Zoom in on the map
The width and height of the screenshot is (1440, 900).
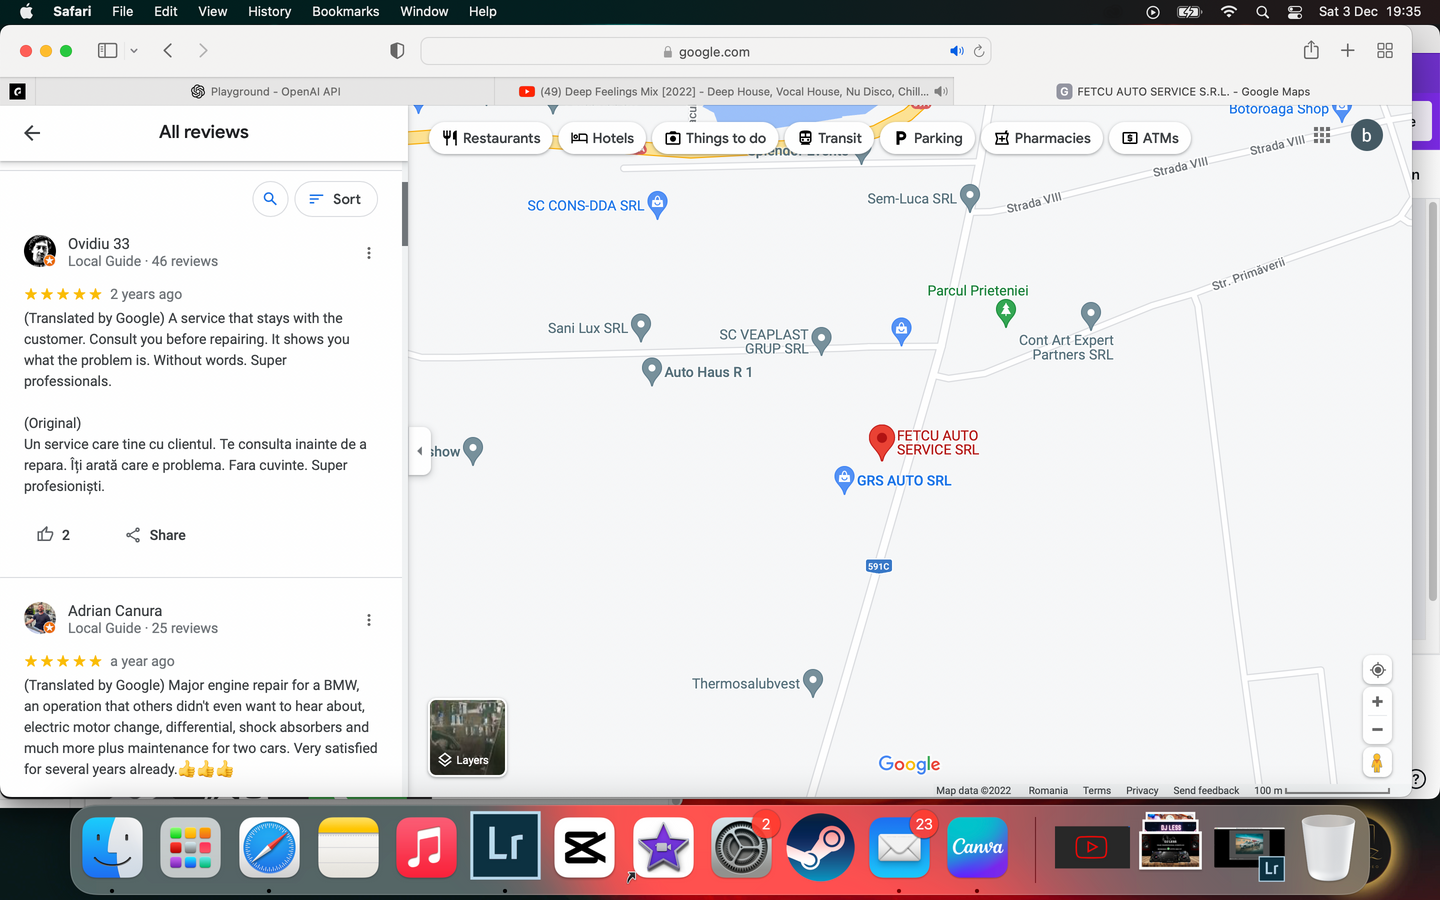(x=1377, y=702)
